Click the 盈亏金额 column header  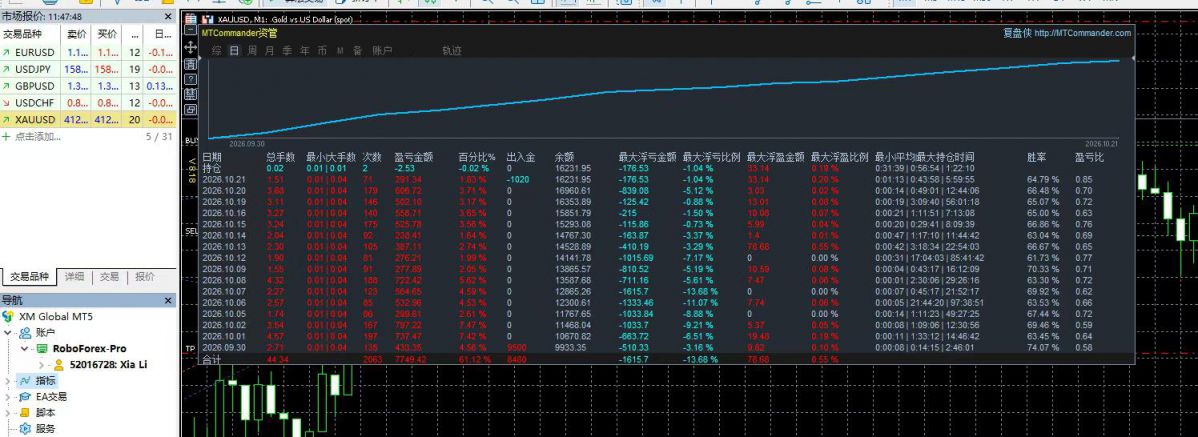click(x=413, y=157)
